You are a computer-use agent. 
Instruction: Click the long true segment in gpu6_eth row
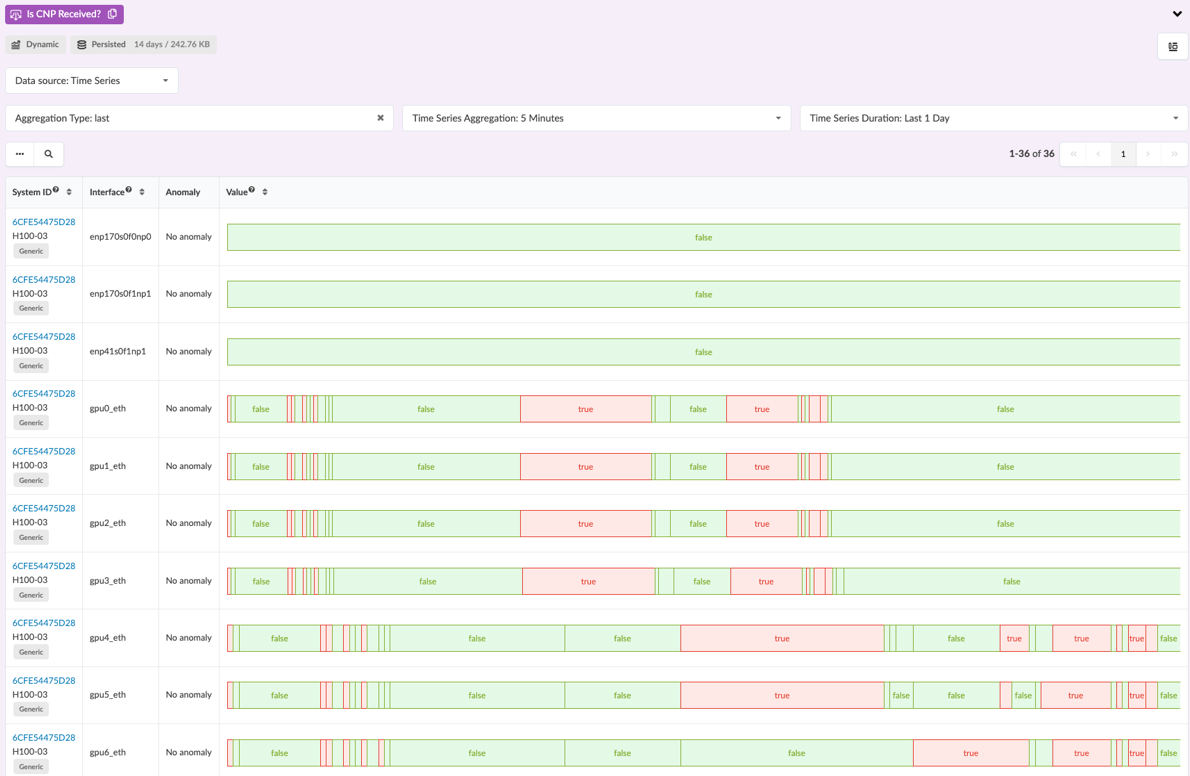click(971, 753)
